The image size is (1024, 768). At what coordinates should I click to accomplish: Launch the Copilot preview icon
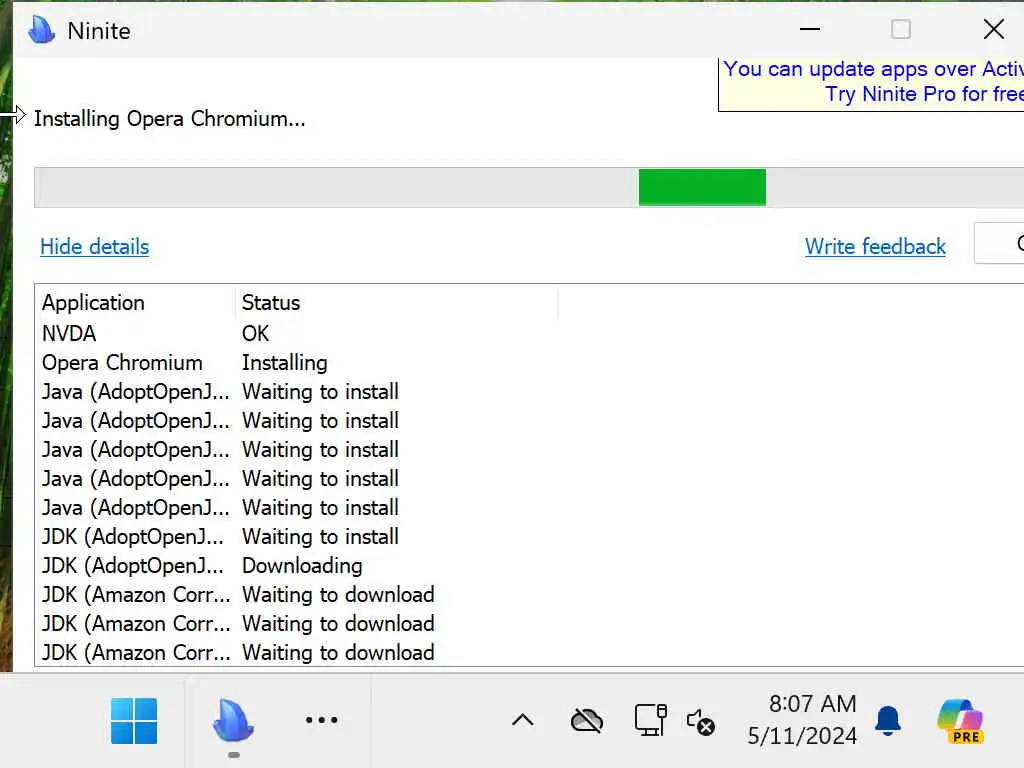[960, 721]
